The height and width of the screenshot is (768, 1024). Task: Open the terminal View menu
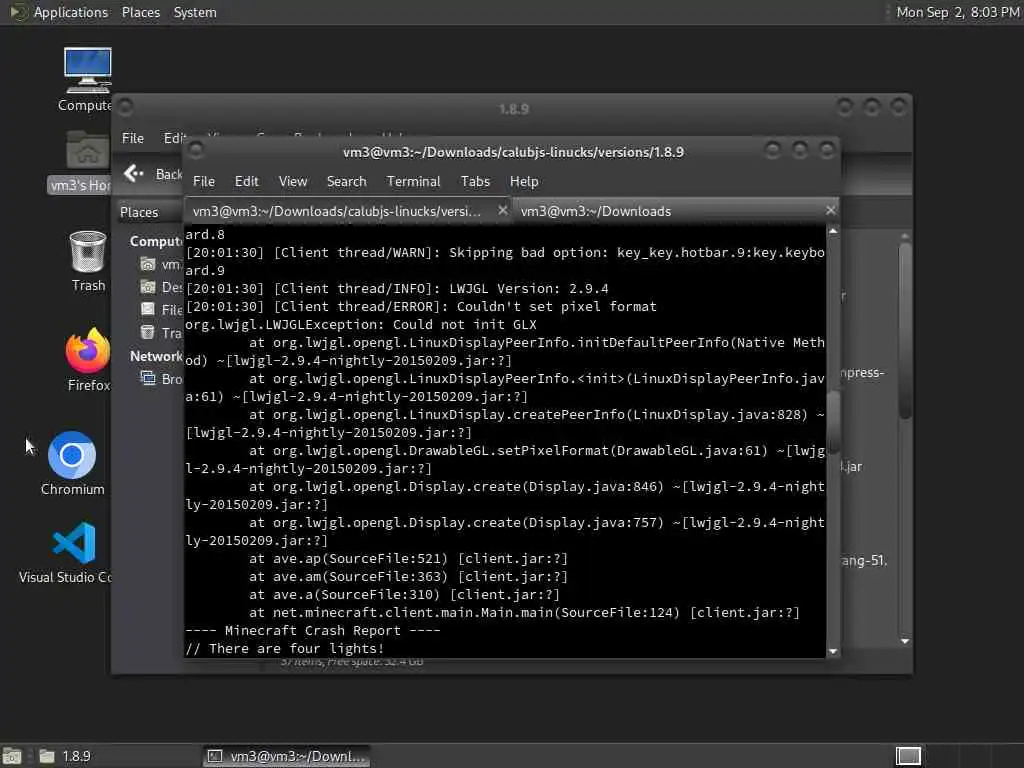293,182
